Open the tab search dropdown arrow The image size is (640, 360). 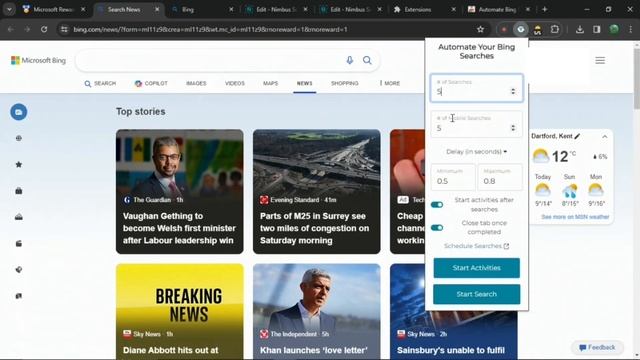(x=9, y=9)
